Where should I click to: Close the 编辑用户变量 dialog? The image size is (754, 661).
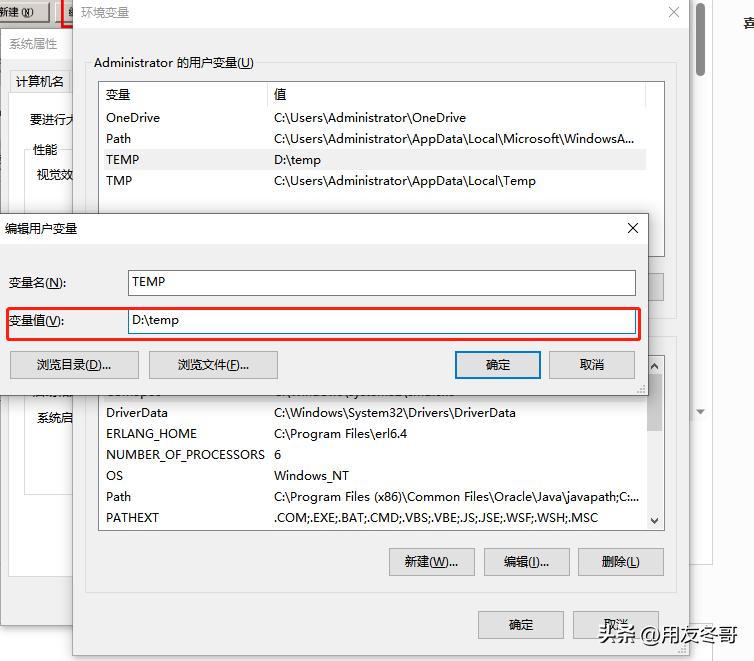pos(633,228)
